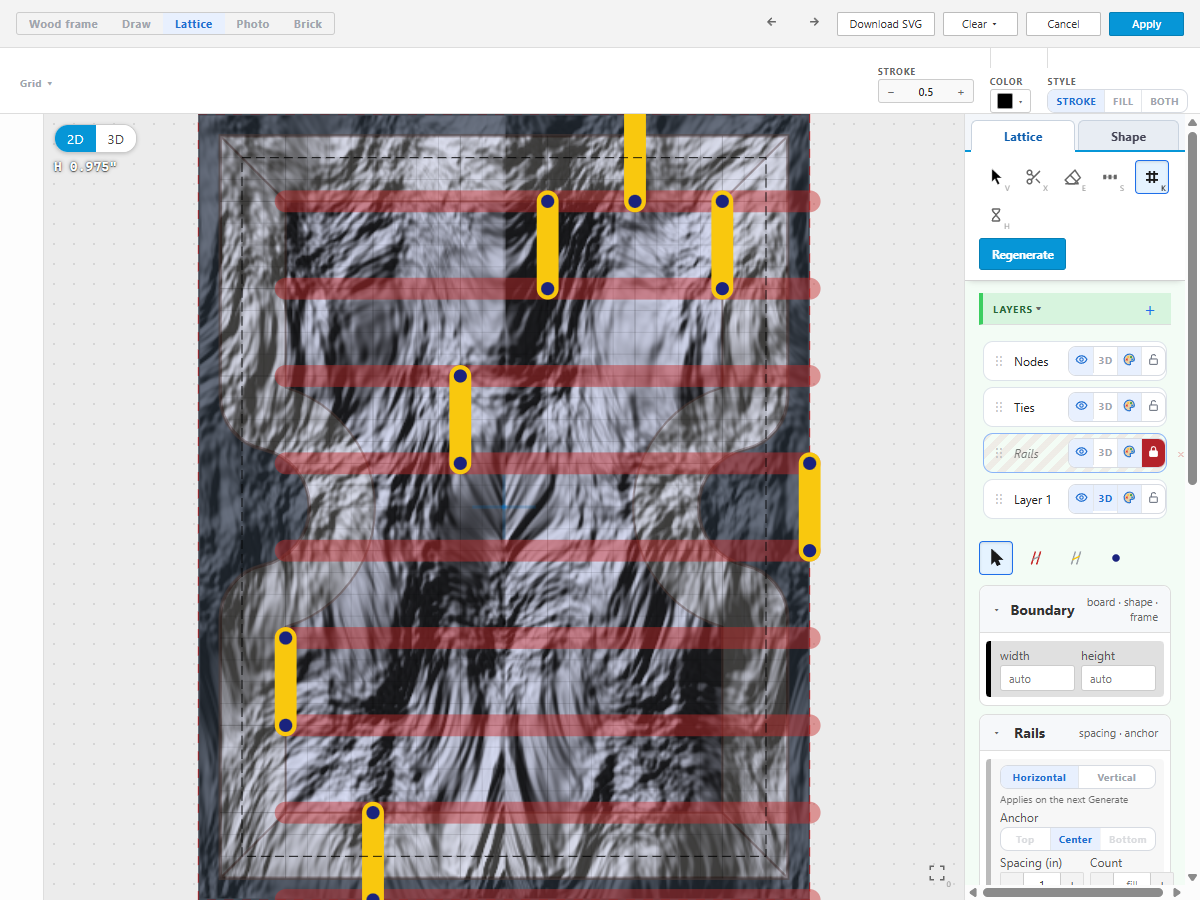Toggle Rails layer visibility eye
1200x900 pixels.
pyautogui.click(x=1081, y=453)
